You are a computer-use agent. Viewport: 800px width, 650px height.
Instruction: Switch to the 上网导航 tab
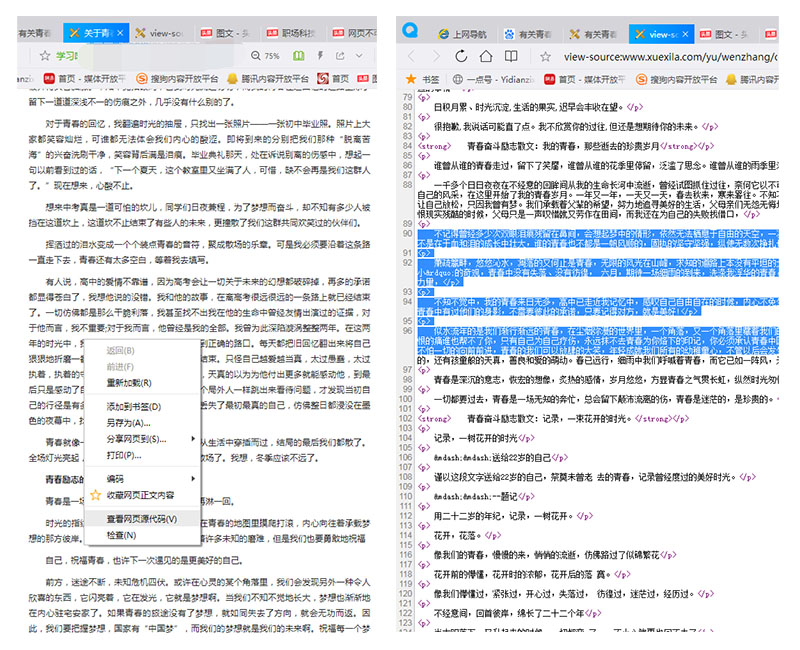coord(462,30)
